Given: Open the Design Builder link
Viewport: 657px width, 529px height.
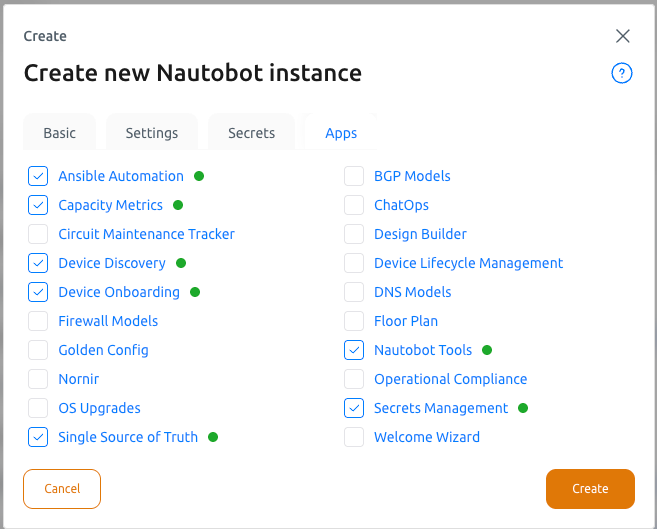Looking at the screenshot, I should (x=420, y=234).
